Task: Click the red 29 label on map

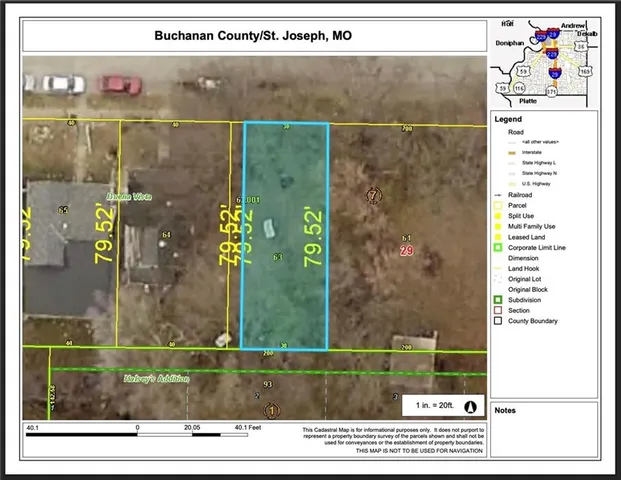Action: [x=406, y=252]
